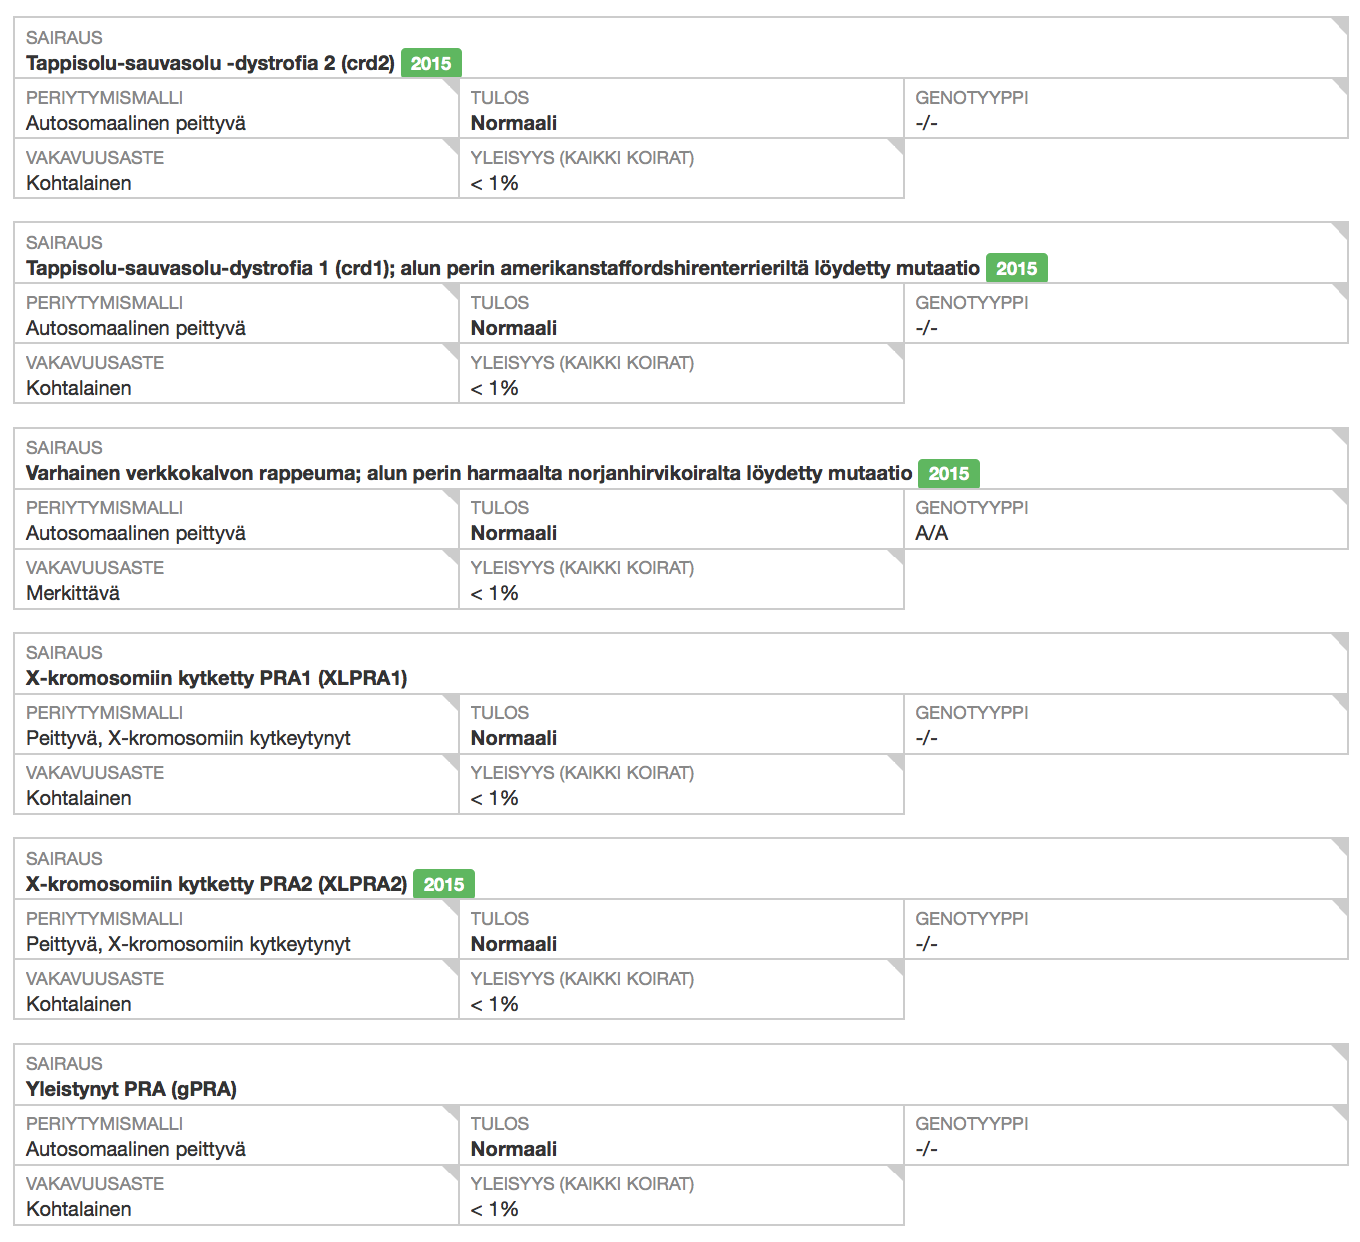Click the 2015 badge beside the XLPRA2 title

443,884
